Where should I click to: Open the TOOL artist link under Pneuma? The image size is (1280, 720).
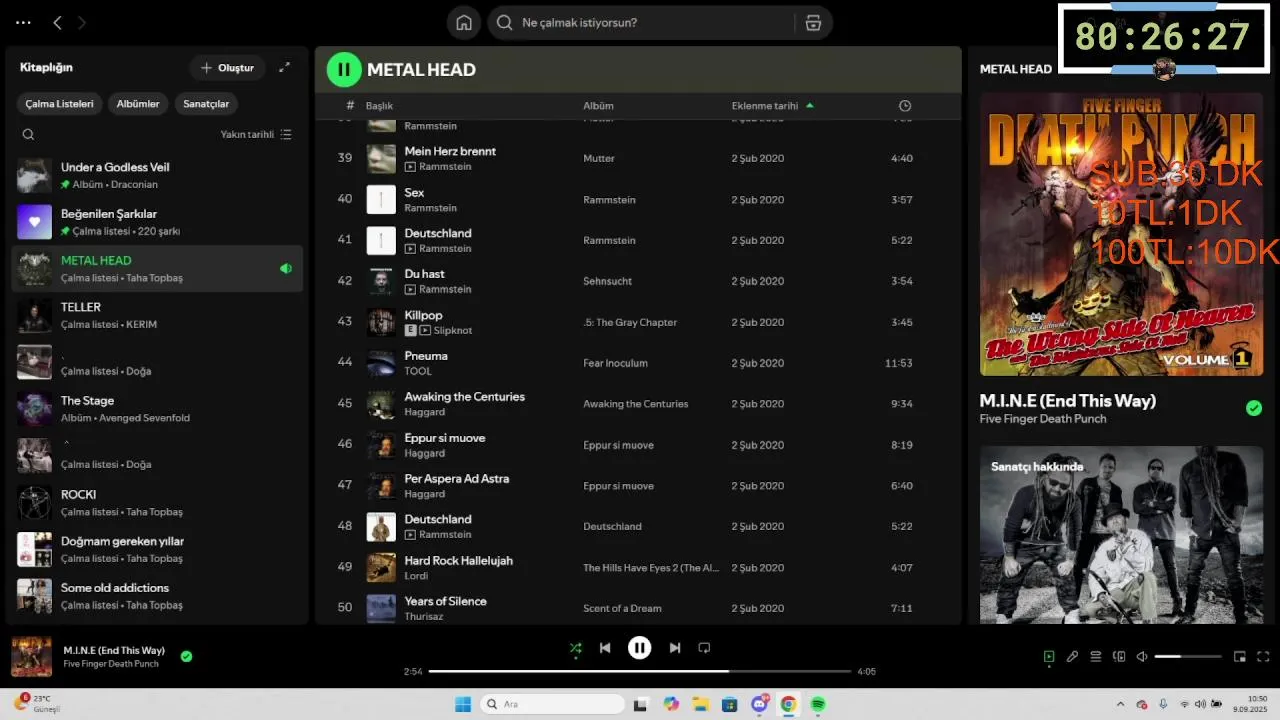tap(418, 371)
